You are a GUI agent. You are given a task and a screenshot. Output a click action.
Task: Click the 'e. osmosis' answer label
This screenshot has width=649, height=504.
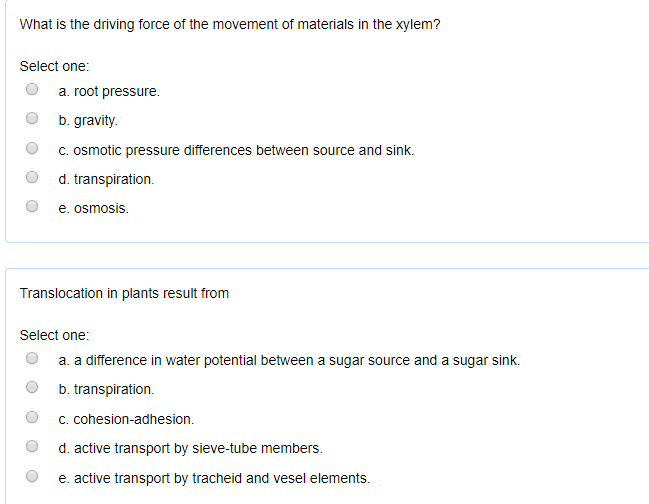click(x=94, y=209)
